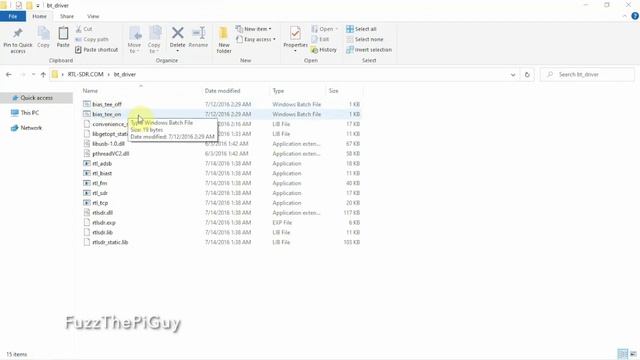640x360 pixels.
Task: Click the Help question mark icon
Action: (x=635, y=16)
